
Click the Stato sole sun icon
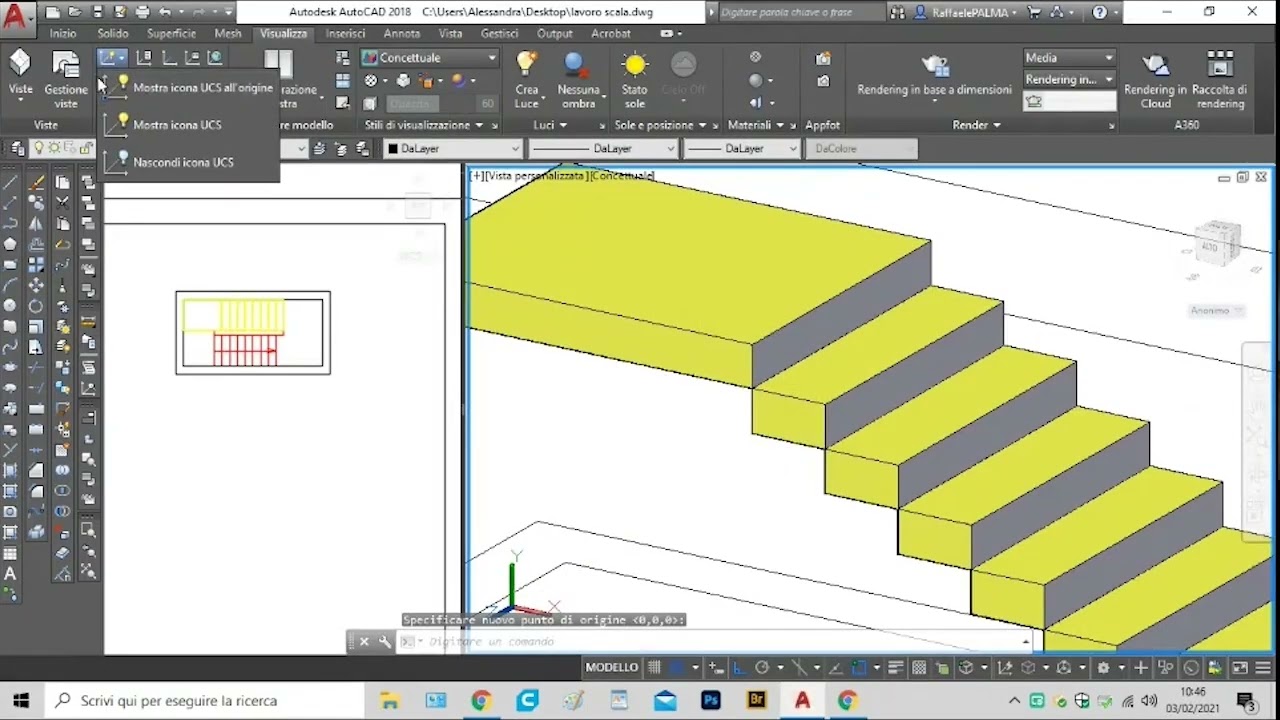click(x=635, y=80)
